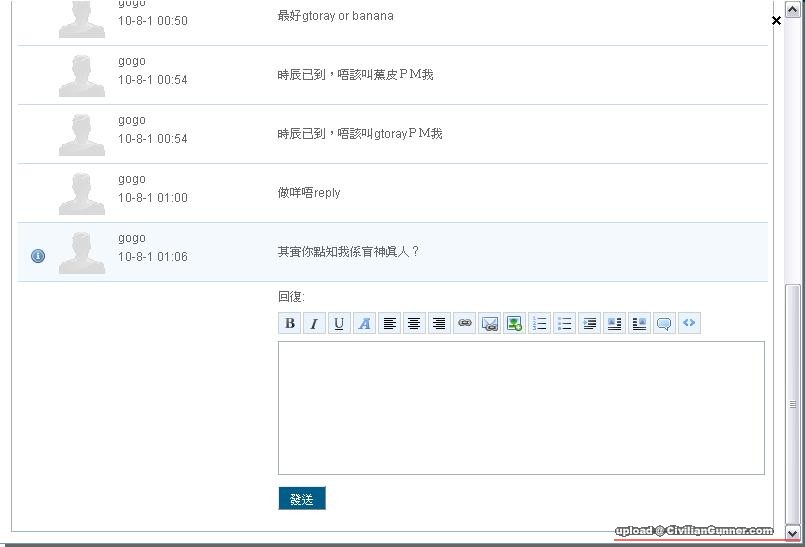Toggle bold formatting in reply editor
Image resolution: width=805 pixels, height=547 pixels.
(x=290, y=323)
